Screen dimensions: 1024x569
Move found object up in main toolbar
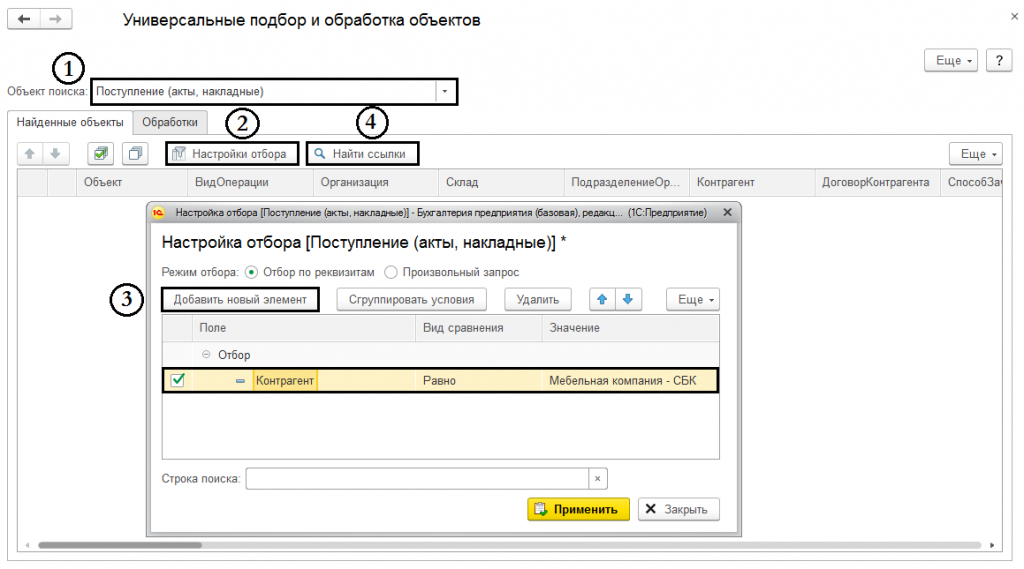pos(29,154)
